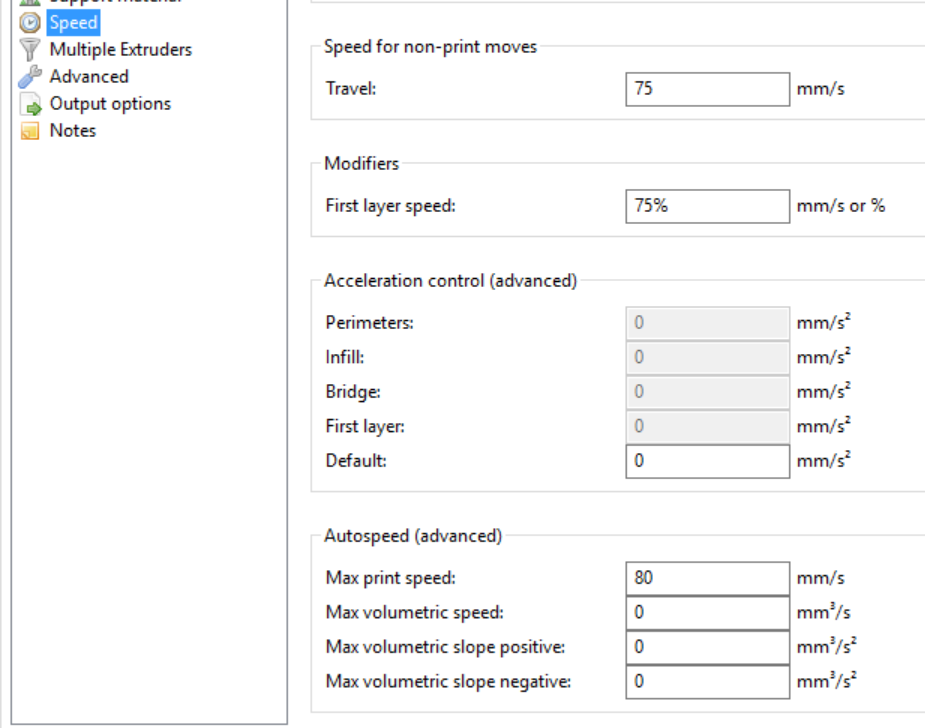Click the disabled Infill acceleration field
Image resolution: width=925 pixels, height=728 pixels.
pos(707,357)
